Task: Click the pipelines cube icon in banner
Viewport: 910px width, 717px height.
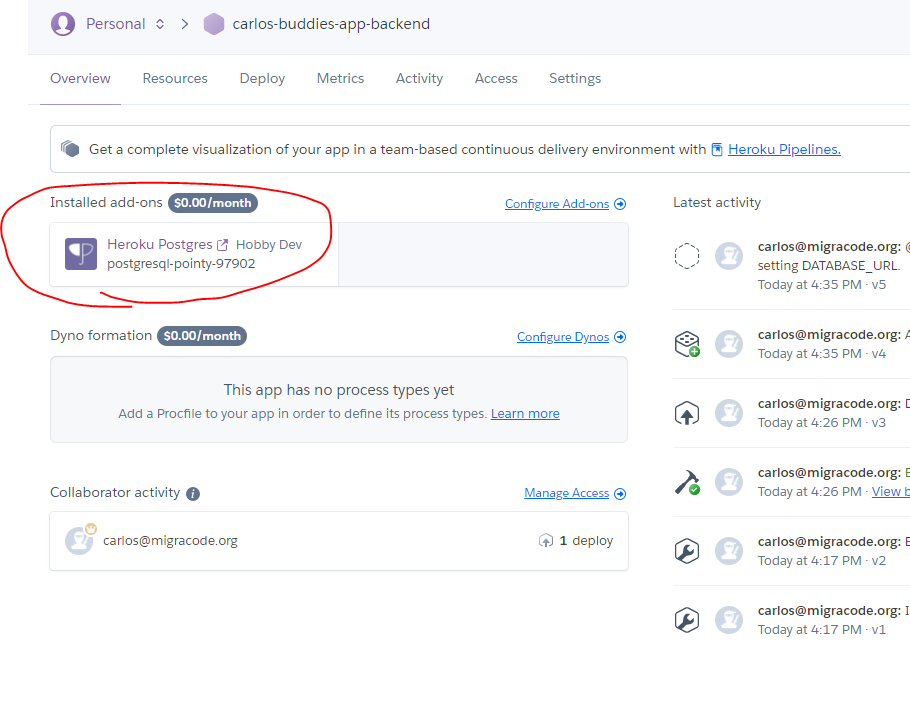Action: tap(70, 149)
